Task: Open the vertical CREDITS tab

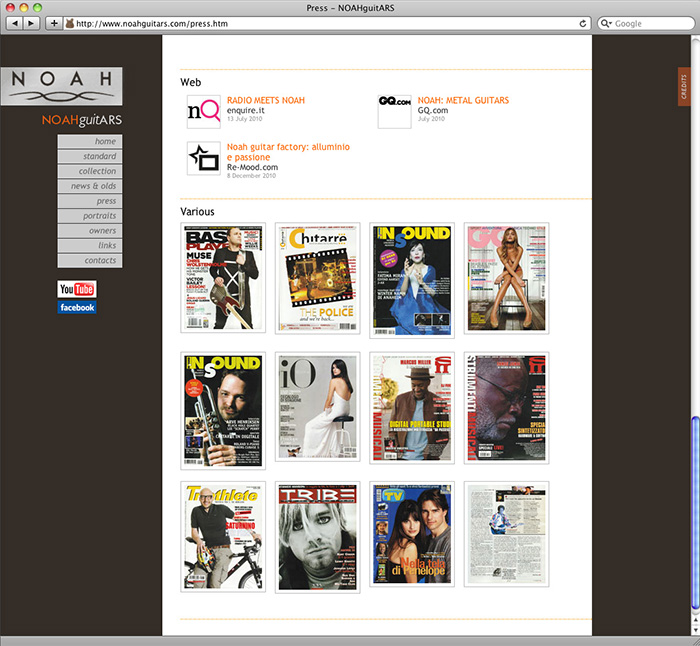Action: click(684, 87)
